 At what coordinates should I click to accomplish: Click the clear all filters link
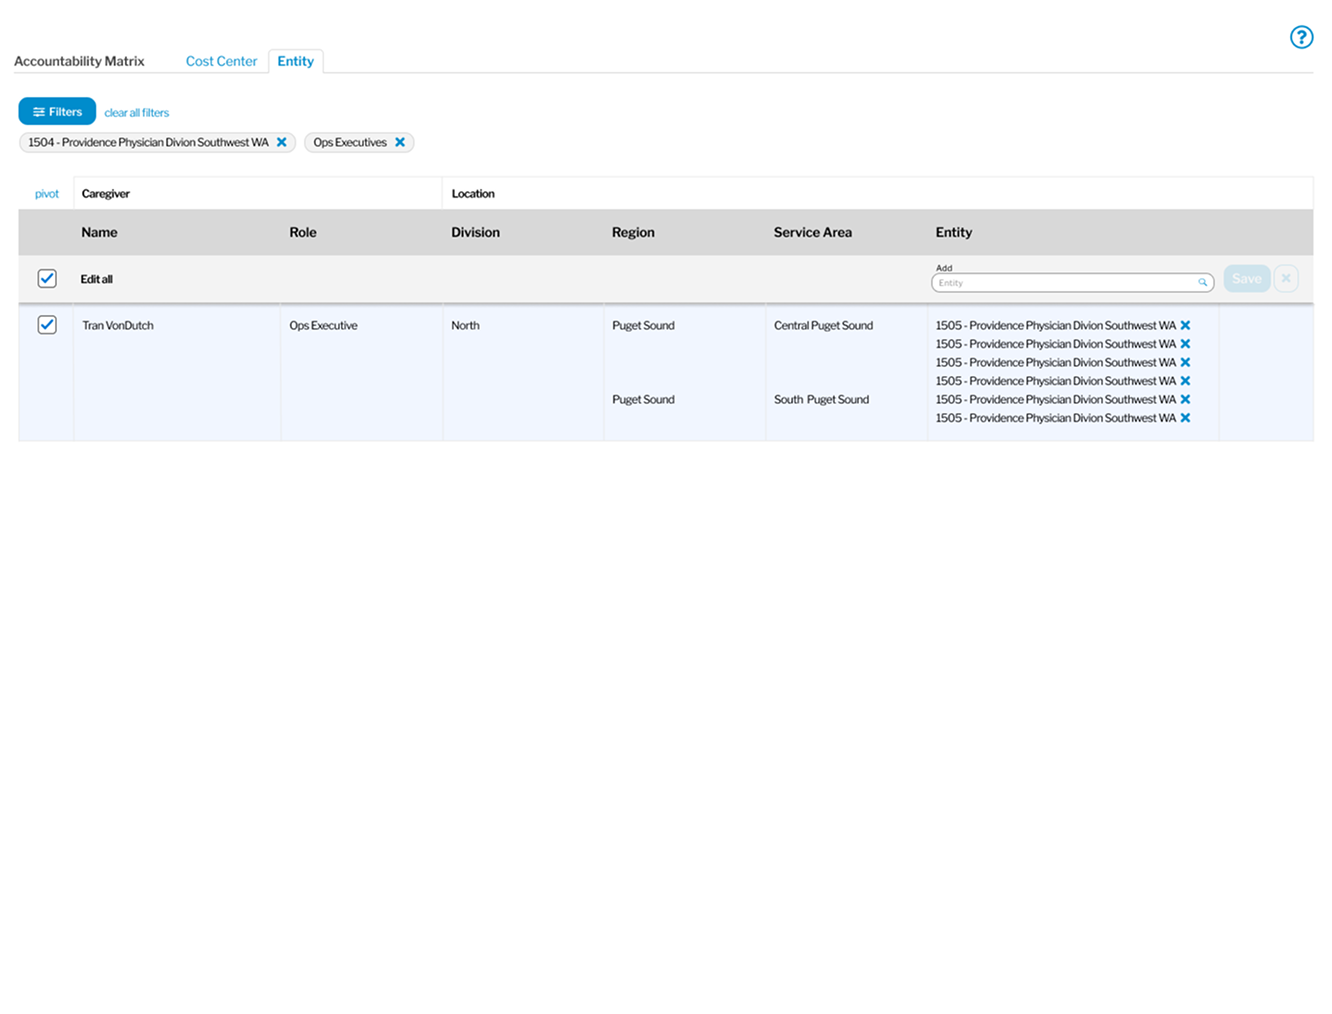pyautogui.click(x=137, y=113)
